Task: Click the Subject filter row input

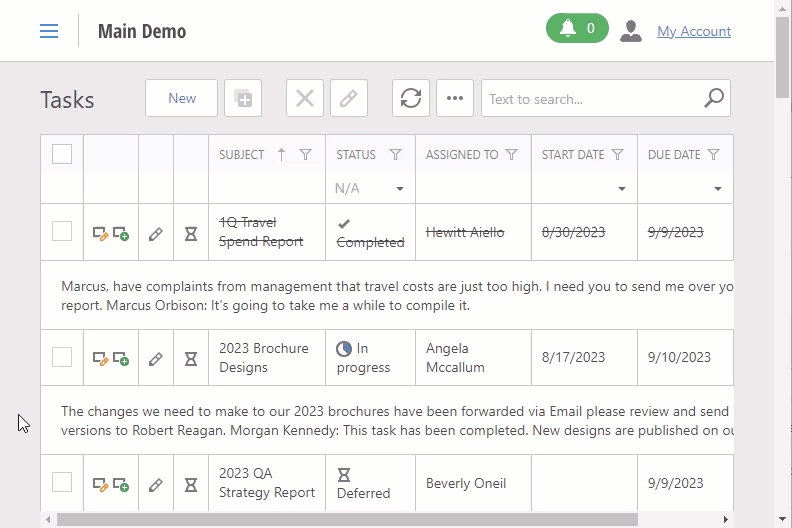Action: pyautogui.click(x=267, y=188)
